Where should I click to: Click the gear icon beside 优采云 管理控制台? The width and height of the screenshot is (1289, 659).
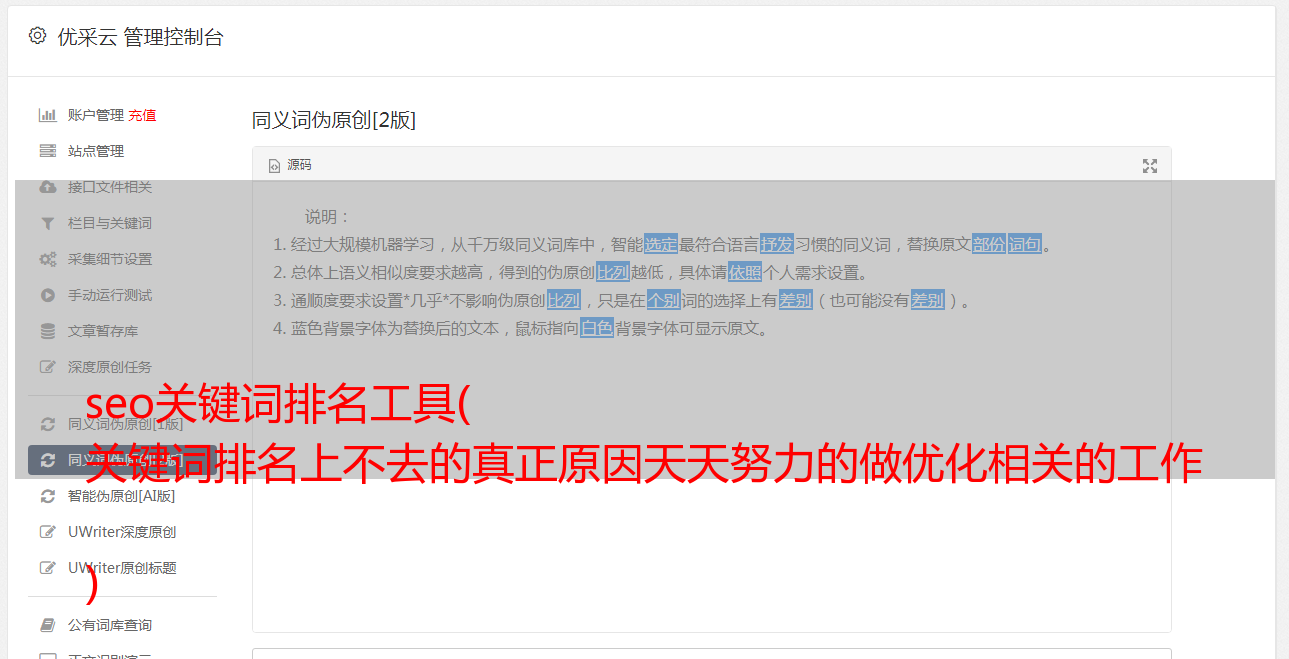(x=37, y=36)
